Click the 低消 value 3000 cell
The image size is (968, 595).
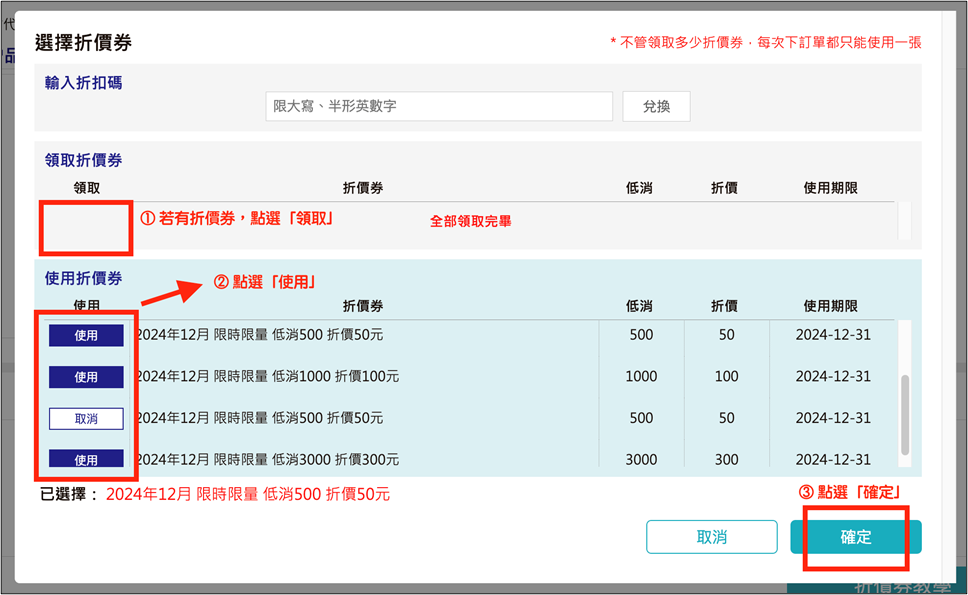coord(641,460)
